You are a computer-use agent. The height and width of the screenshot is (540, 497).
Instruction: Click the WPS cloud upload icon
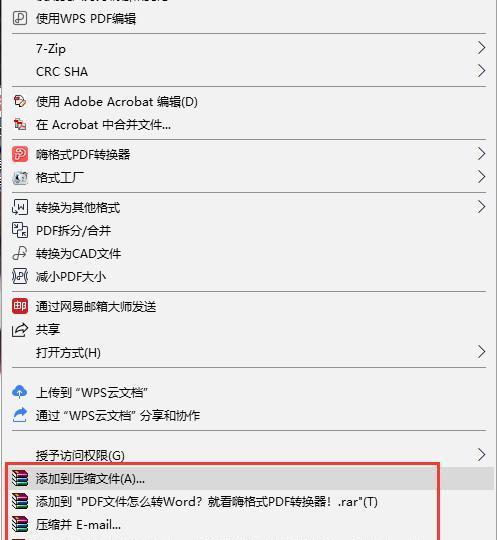coord(20,392)
